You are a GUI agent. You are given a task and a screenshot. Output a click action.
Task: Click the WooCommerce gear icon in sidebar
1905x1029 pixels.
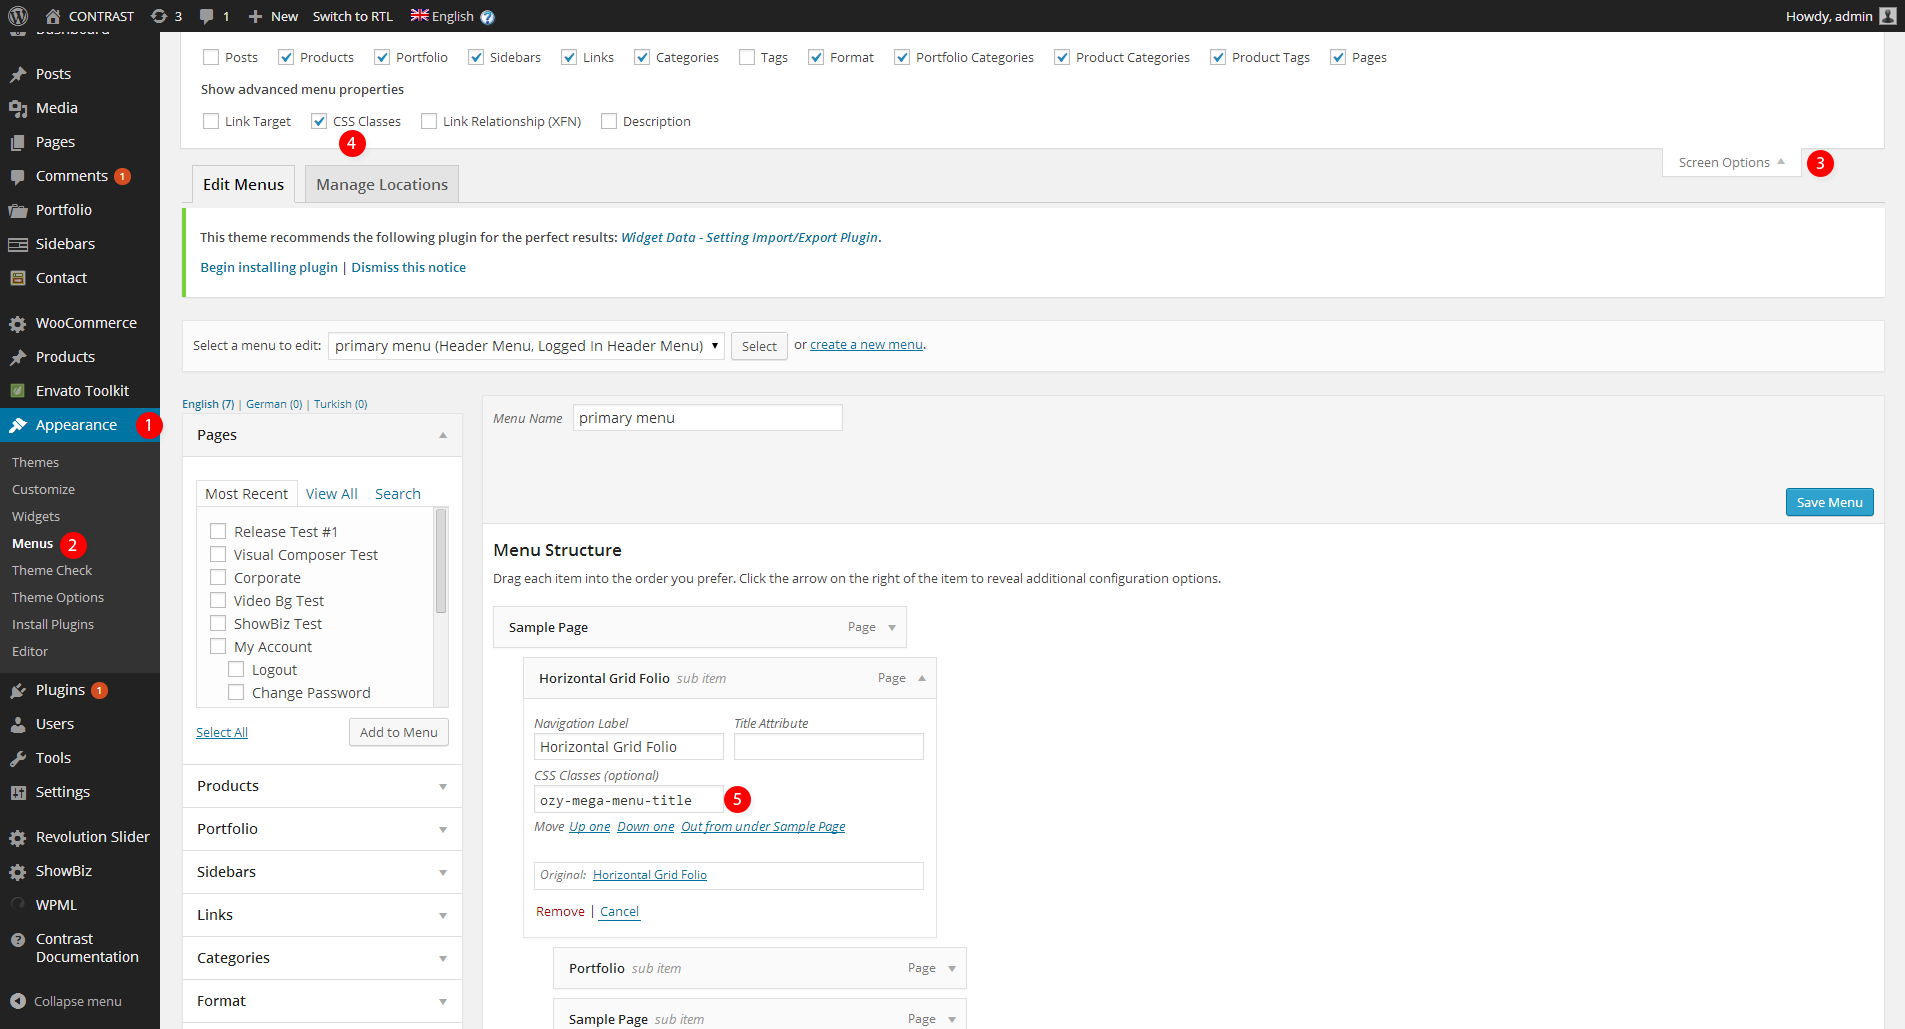coord(17,323)
